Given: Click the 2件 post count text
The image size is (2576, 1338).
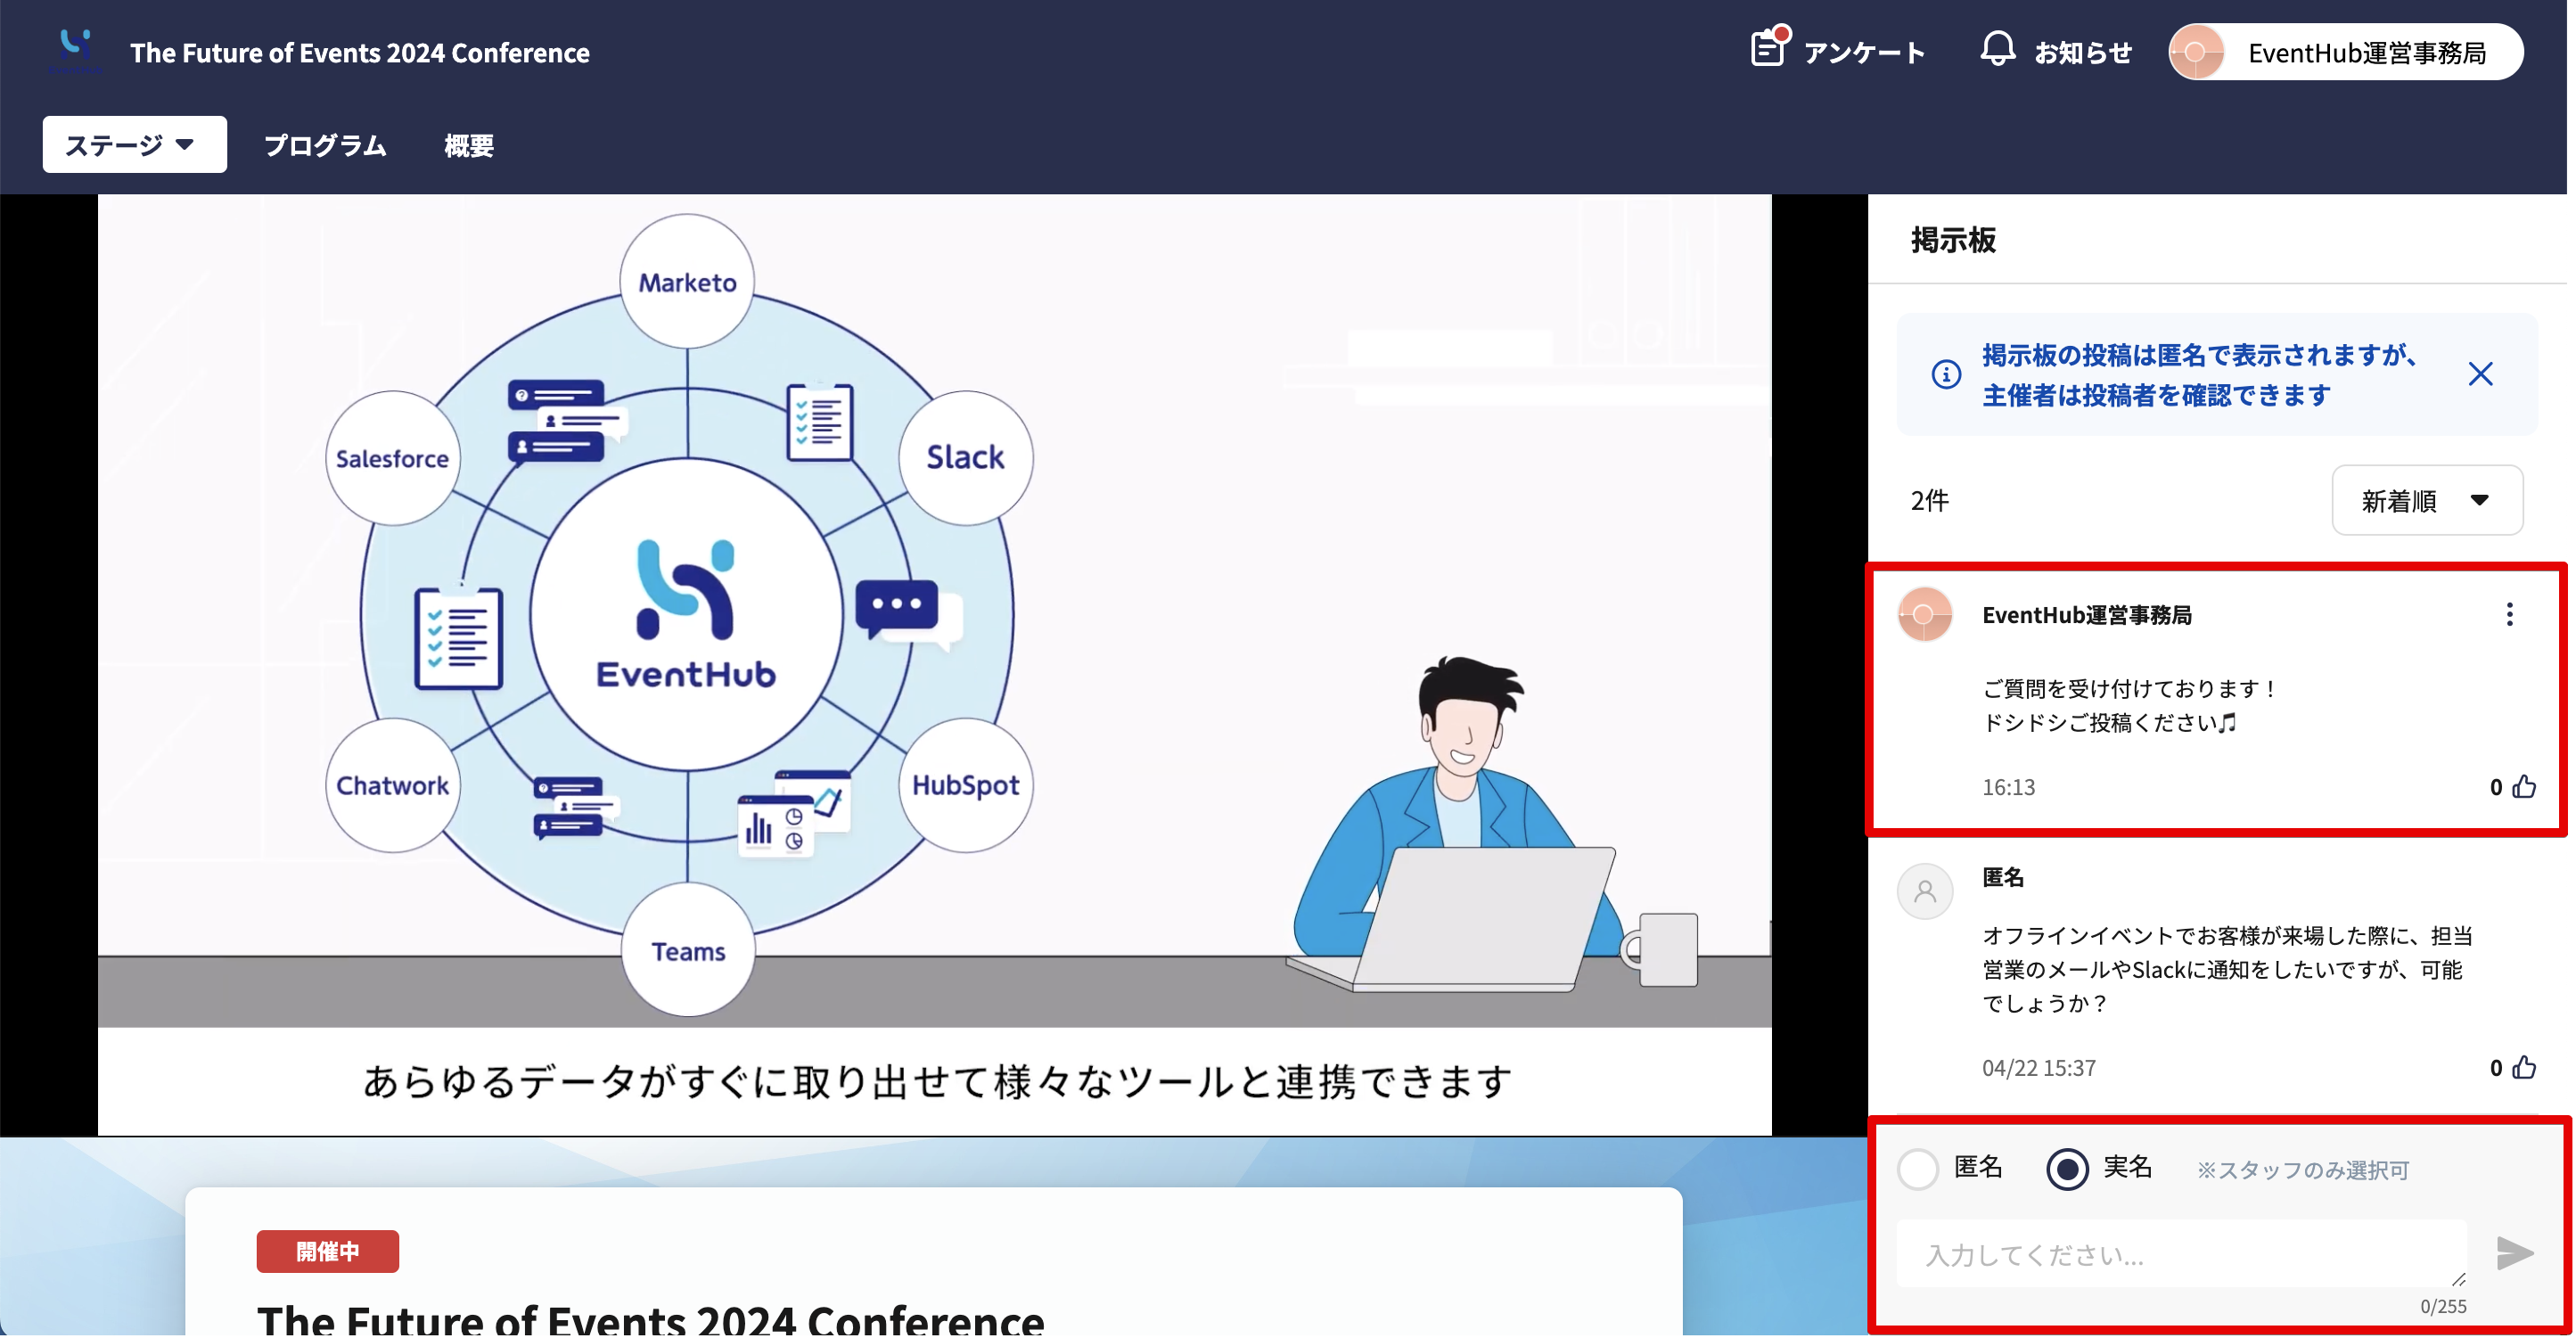Looking at the screenshot, I should point(1929,500).
